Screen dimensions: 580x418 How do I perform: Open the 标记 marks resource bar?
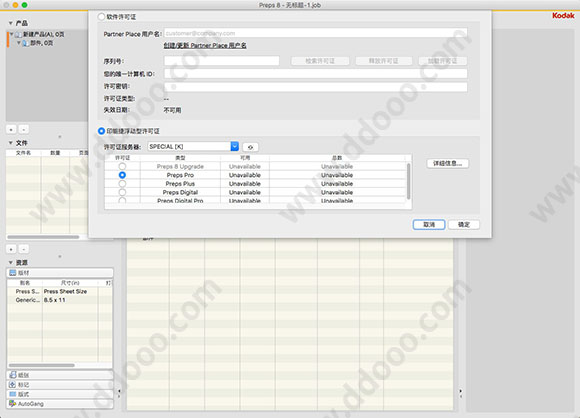click(60, 385)
